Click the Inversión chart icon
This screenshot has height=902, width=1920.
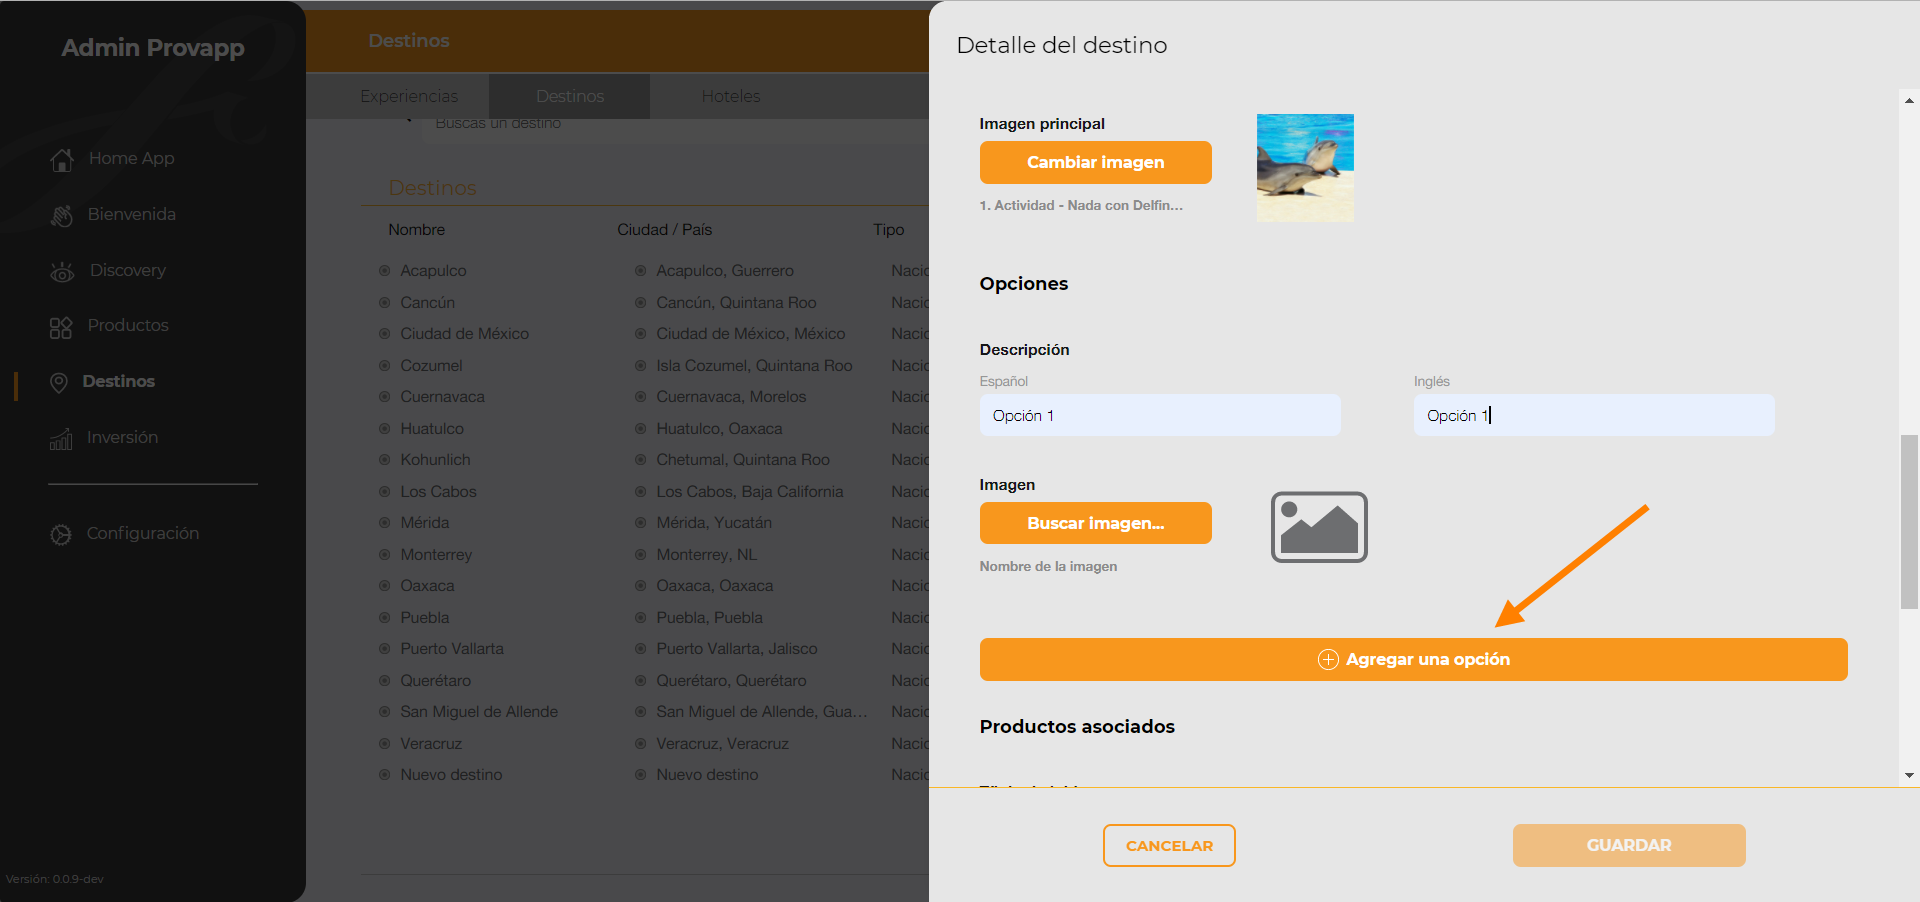point(61,438)
